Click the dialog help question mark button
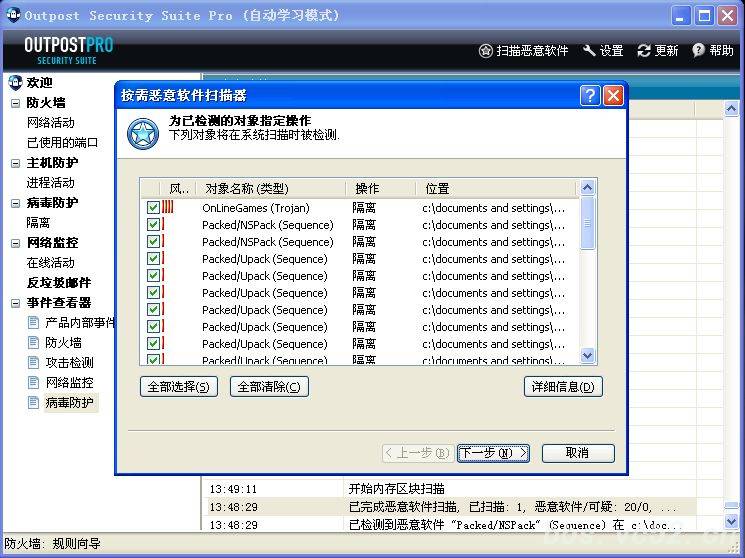 590,96
